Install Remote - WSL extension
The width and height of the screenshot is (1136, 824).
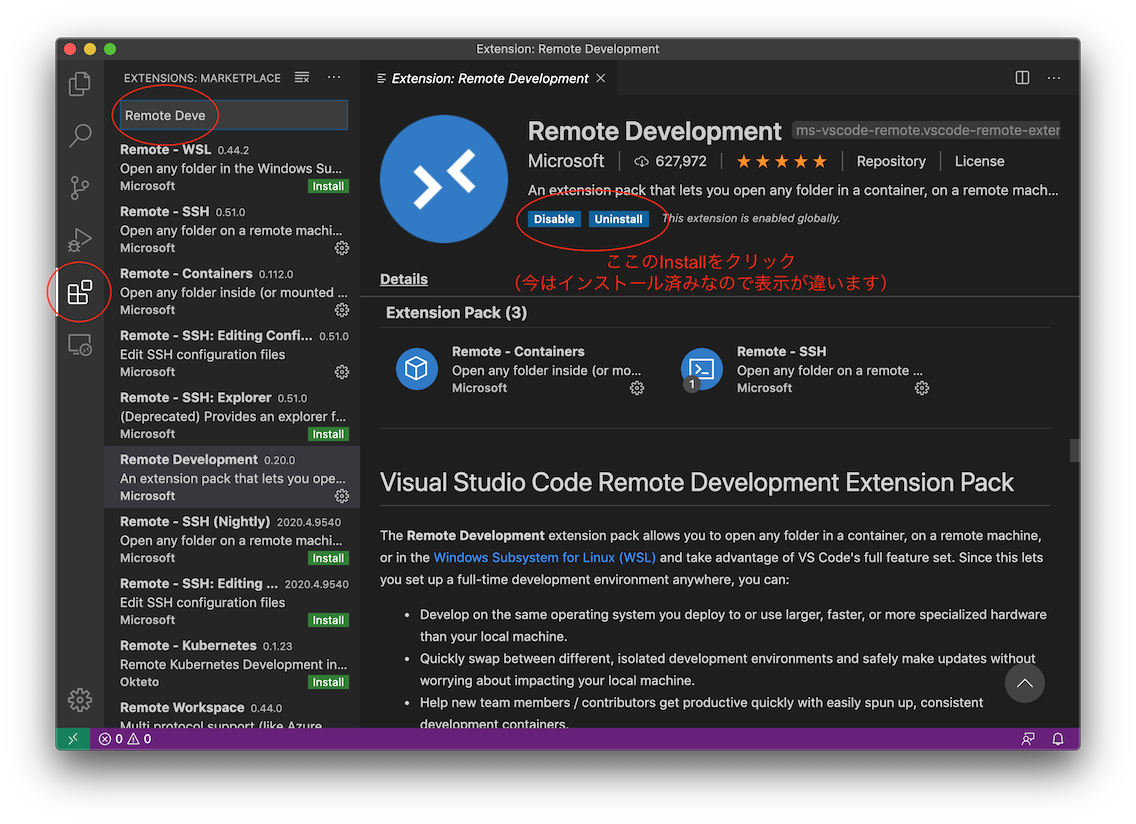[328, 186]
